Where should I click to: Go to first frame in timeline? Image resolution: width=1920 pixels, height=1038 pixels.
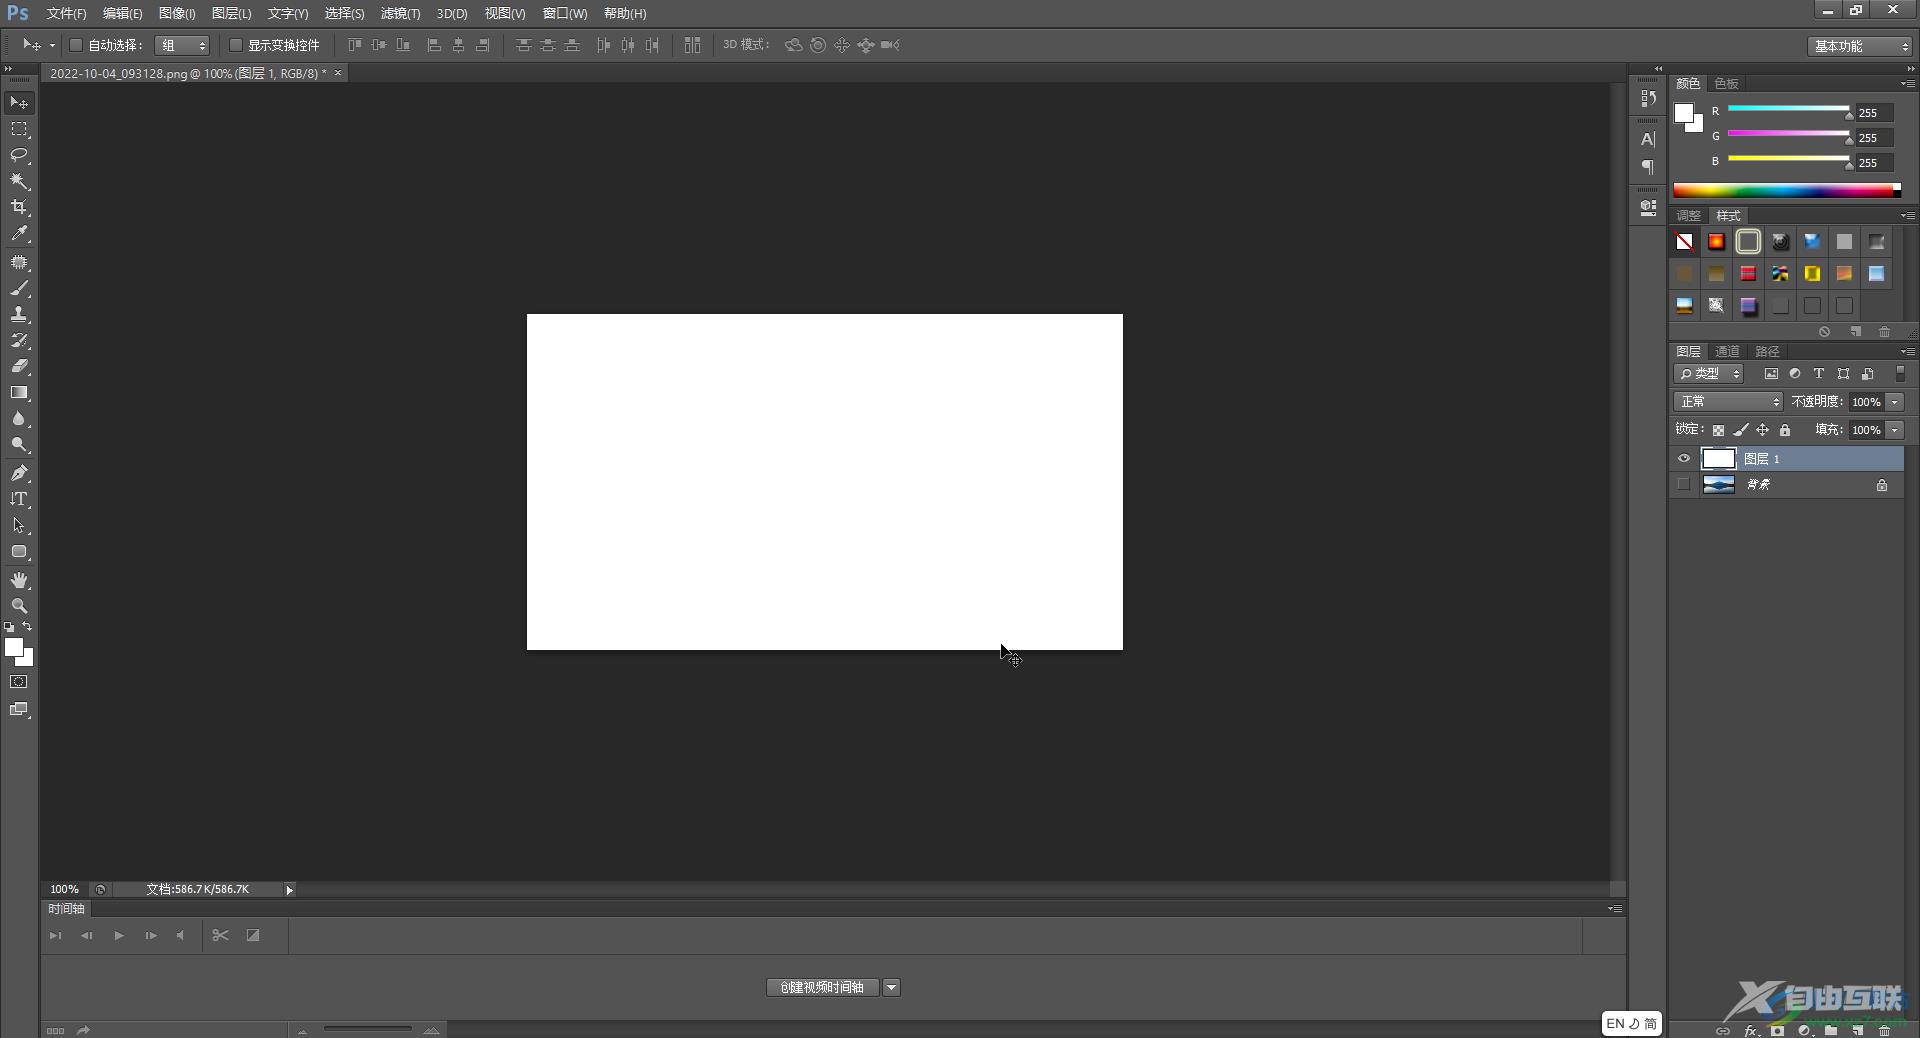pos(55,936)
